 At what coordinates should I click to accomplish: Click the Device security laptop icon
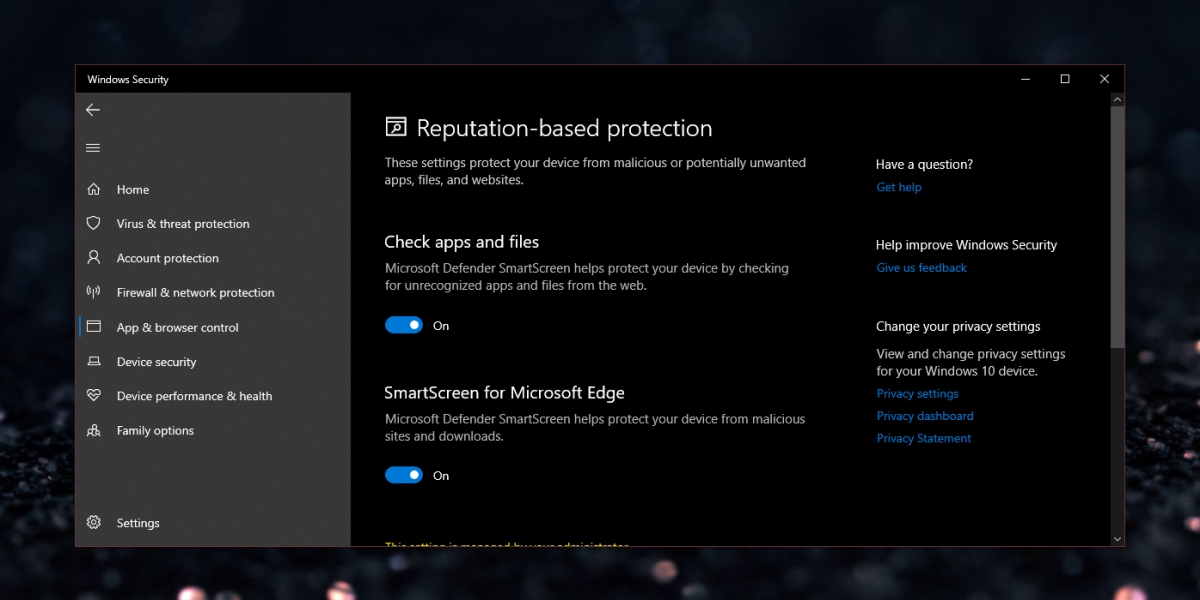click(x=94, y=361)
